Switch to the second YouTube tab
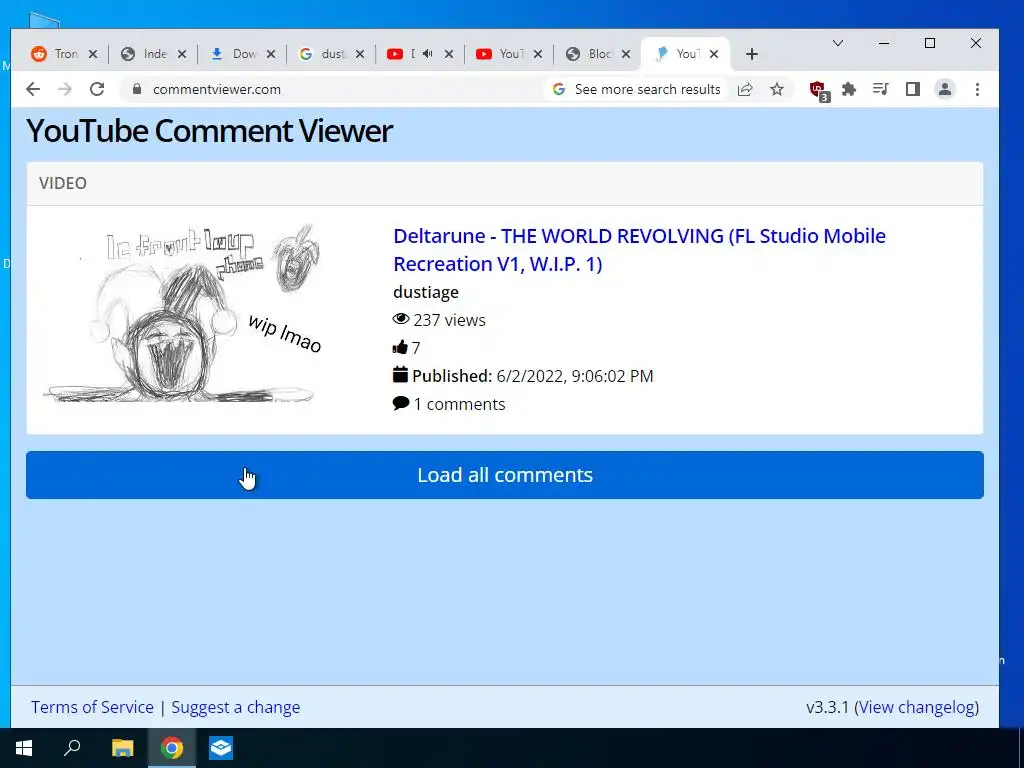1024x768 pixels. 500,54
